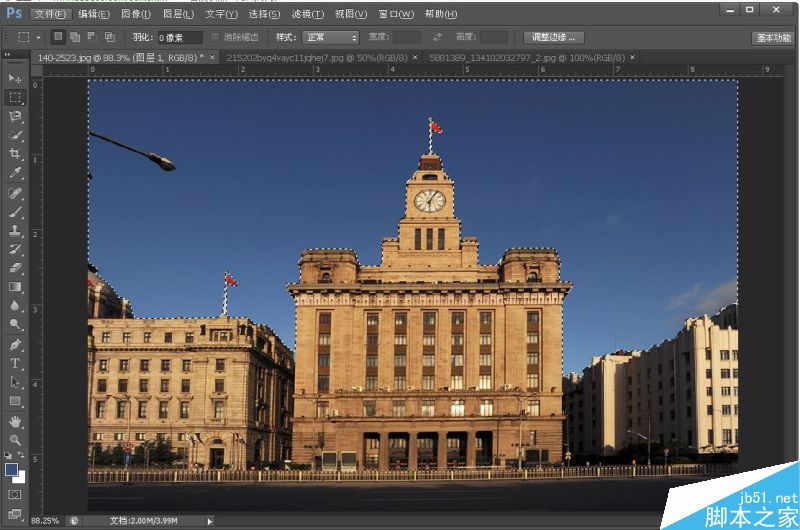Reset default foreground and background colors

8,455
